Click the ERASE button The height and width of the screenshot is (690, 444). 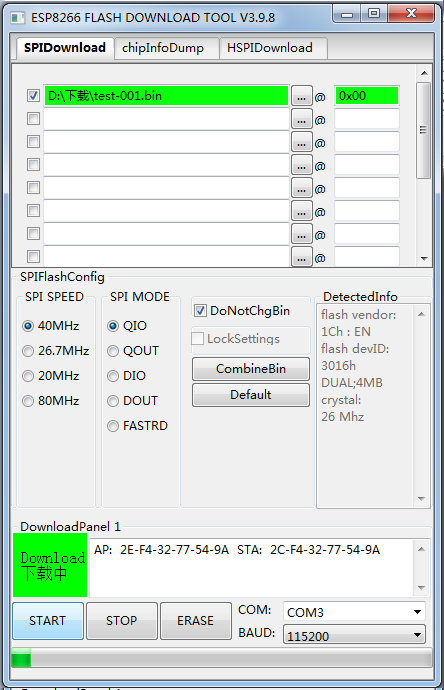(x=195, y=621)
